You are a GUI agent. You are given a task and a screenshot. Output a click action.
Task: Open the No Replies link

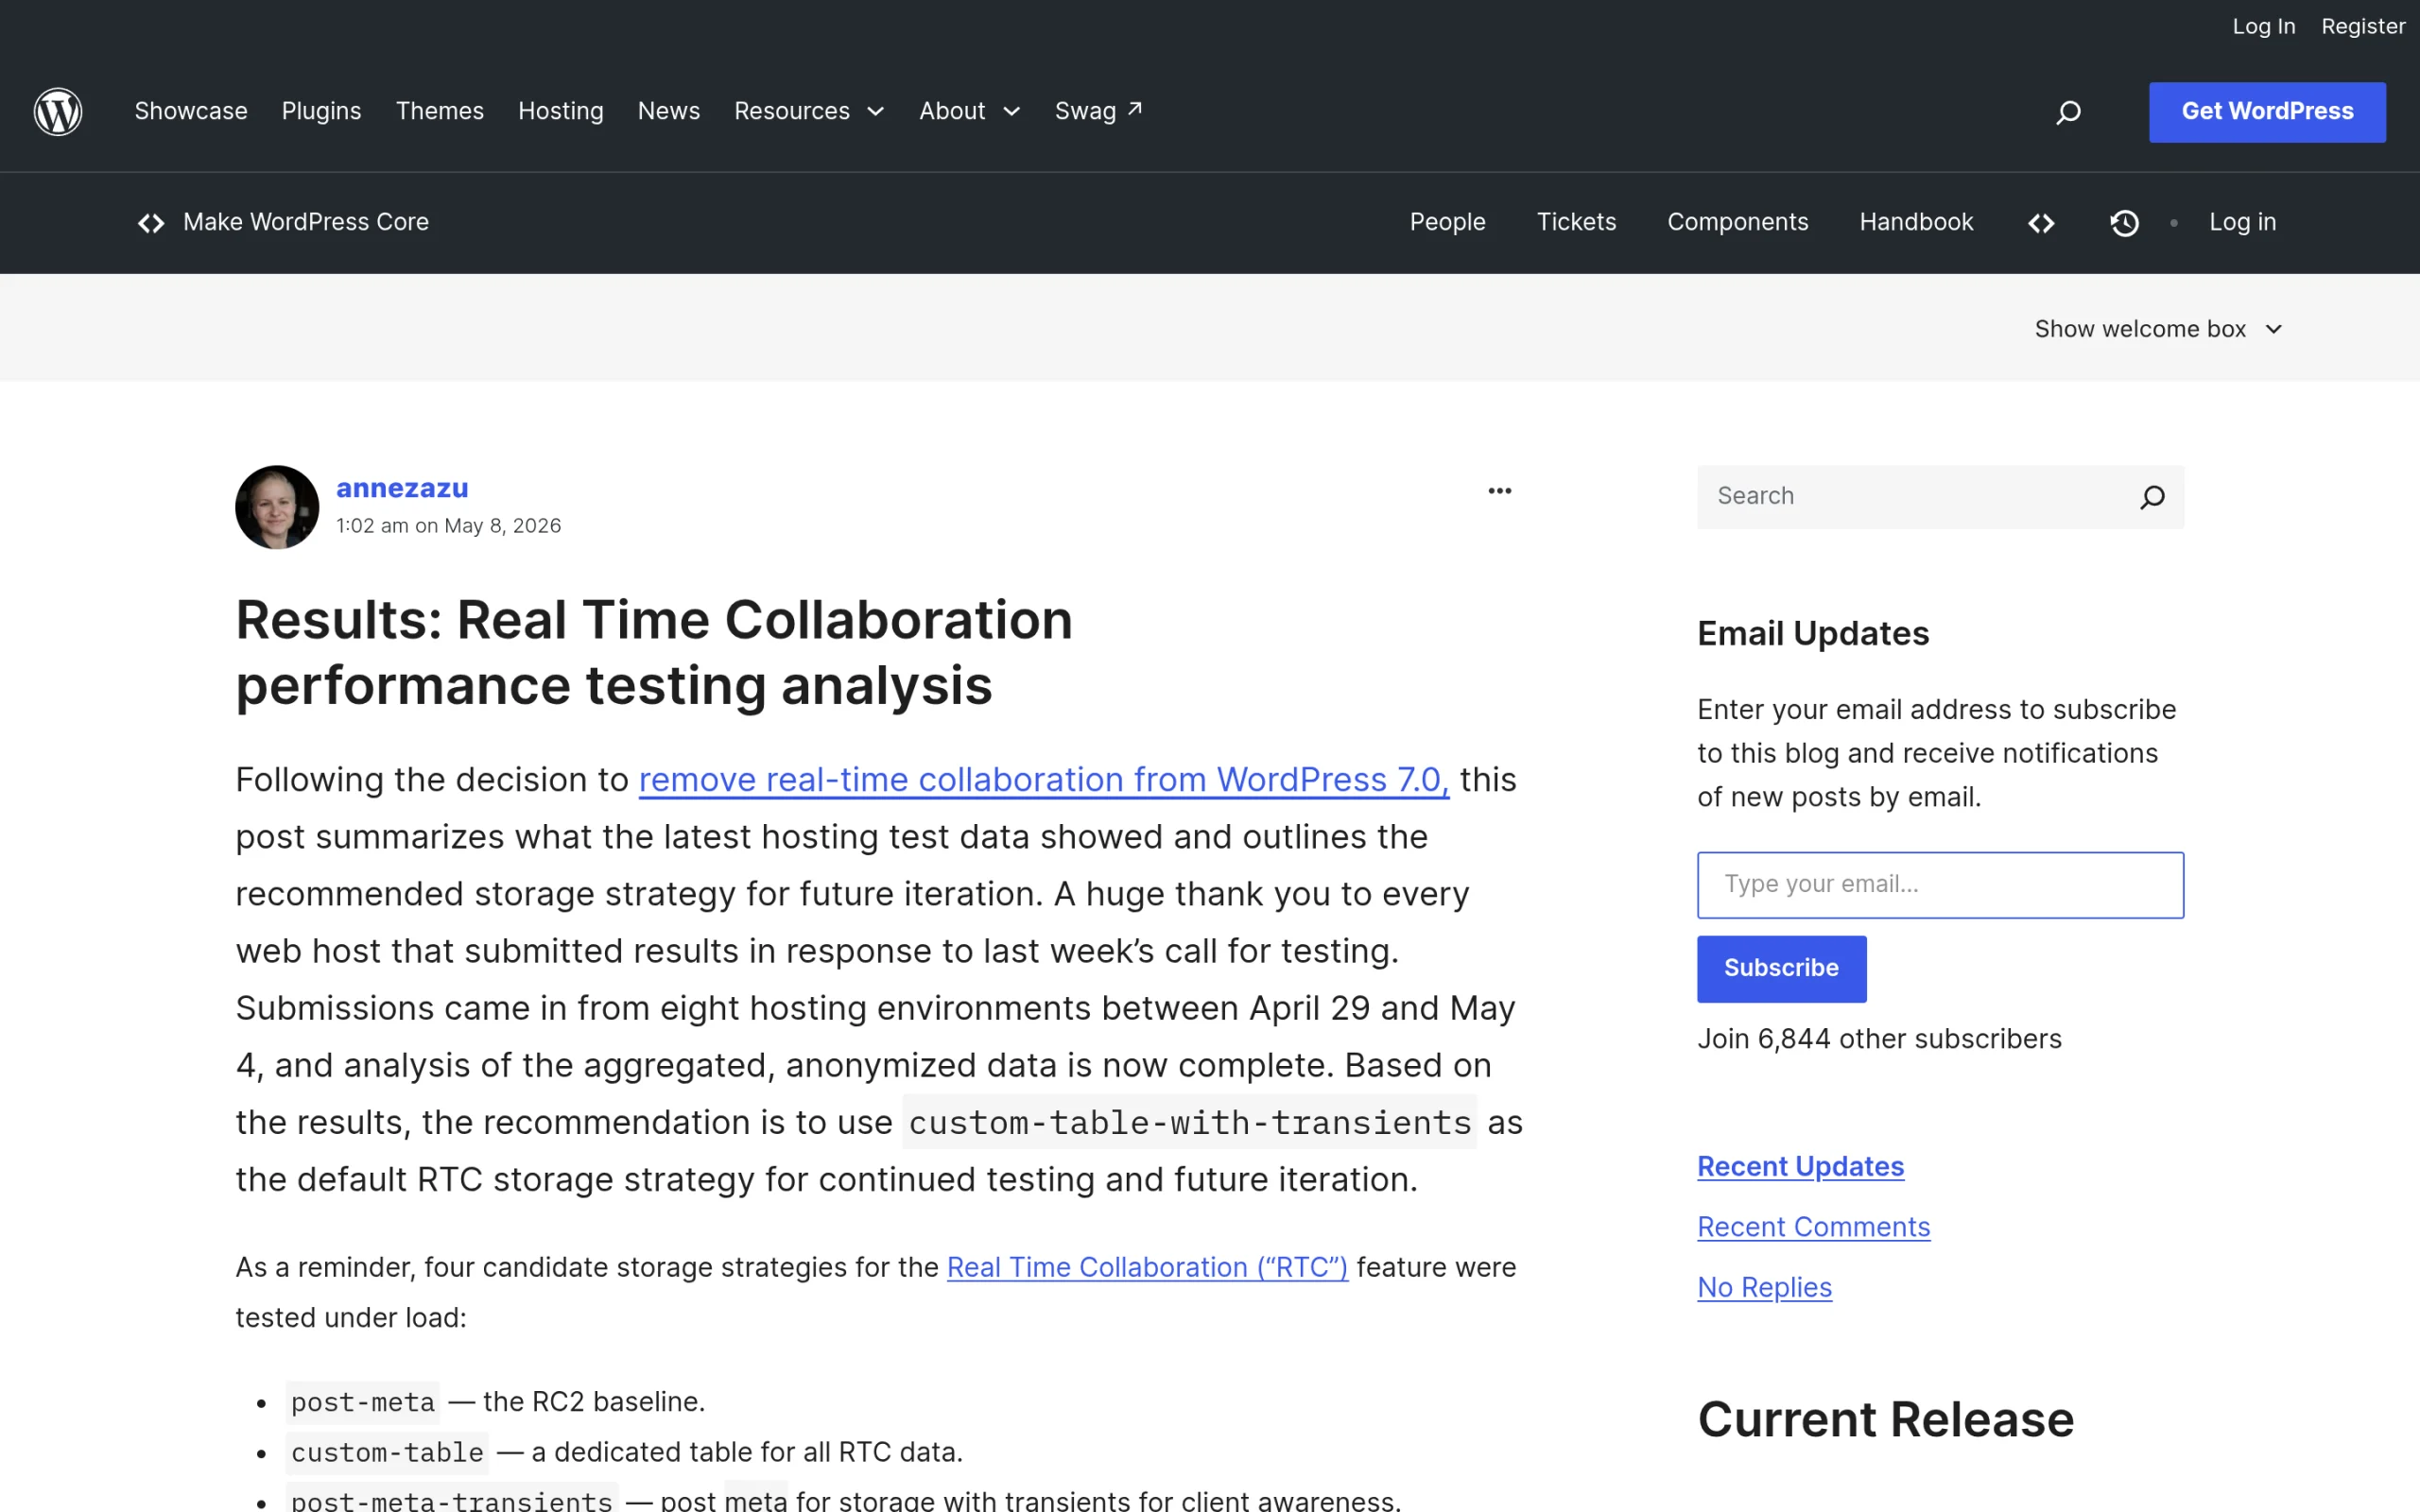pyautogui.click(x=1764, y=1288)
